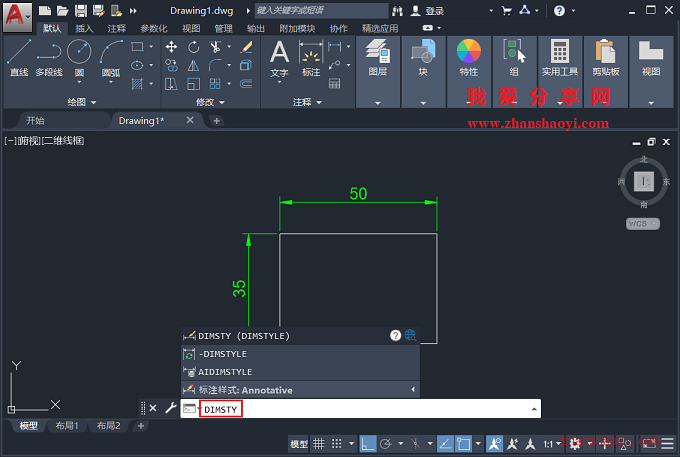Image resolution: width=680 pixels, height=457 pixels.
Task: Open the Utilities (实用工具) calculator panel
Action: (559, 72)
